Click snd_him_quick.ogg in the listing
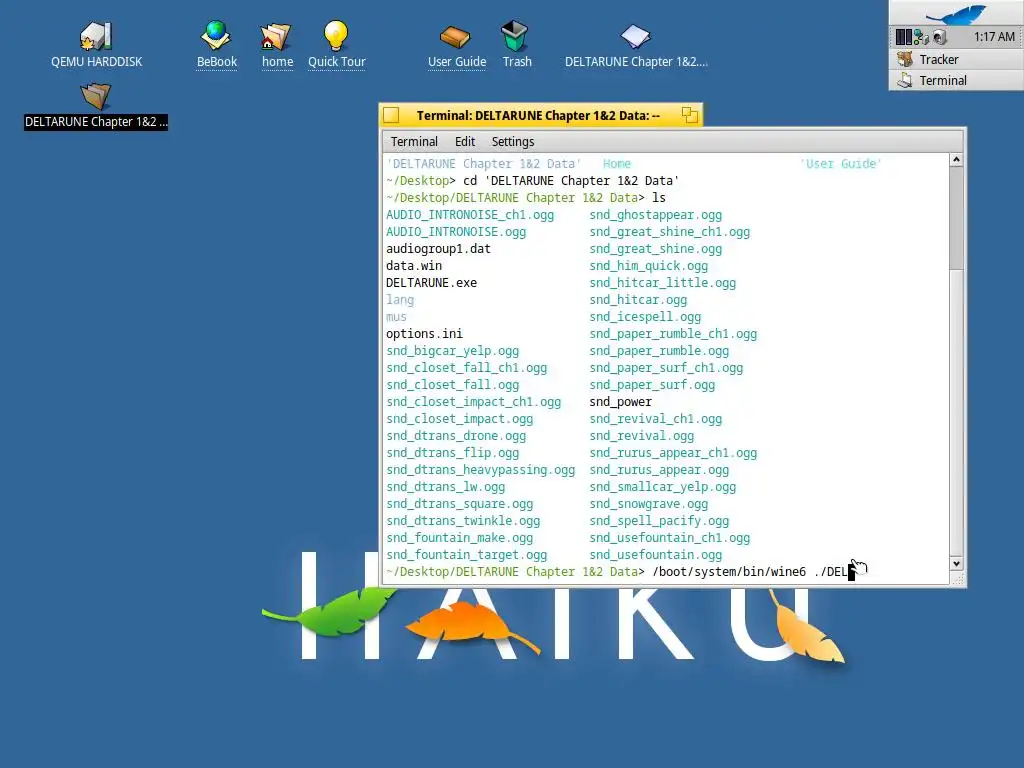Image resolution: width=1024 pixels, height=768 pixels. pos(648,266)
